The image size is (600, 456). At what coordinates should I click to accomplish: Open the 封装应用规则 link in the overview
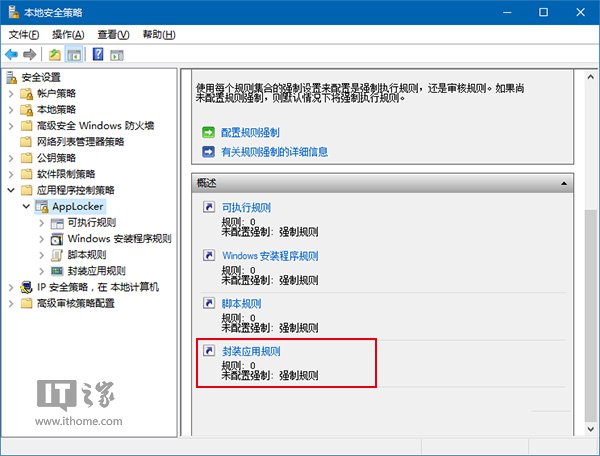[251, 352]
